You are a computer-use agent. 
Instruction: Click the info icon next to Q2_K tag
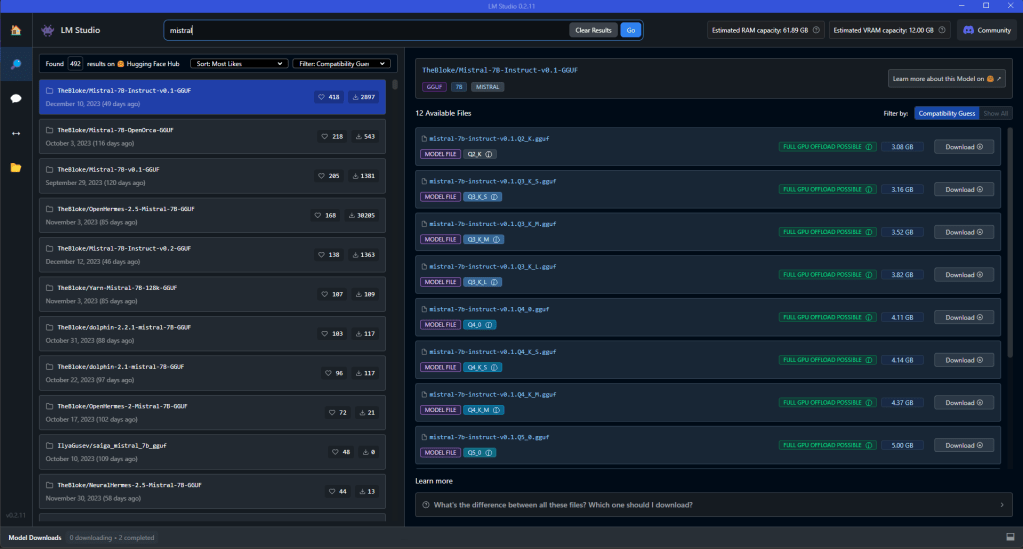[490, 154]
